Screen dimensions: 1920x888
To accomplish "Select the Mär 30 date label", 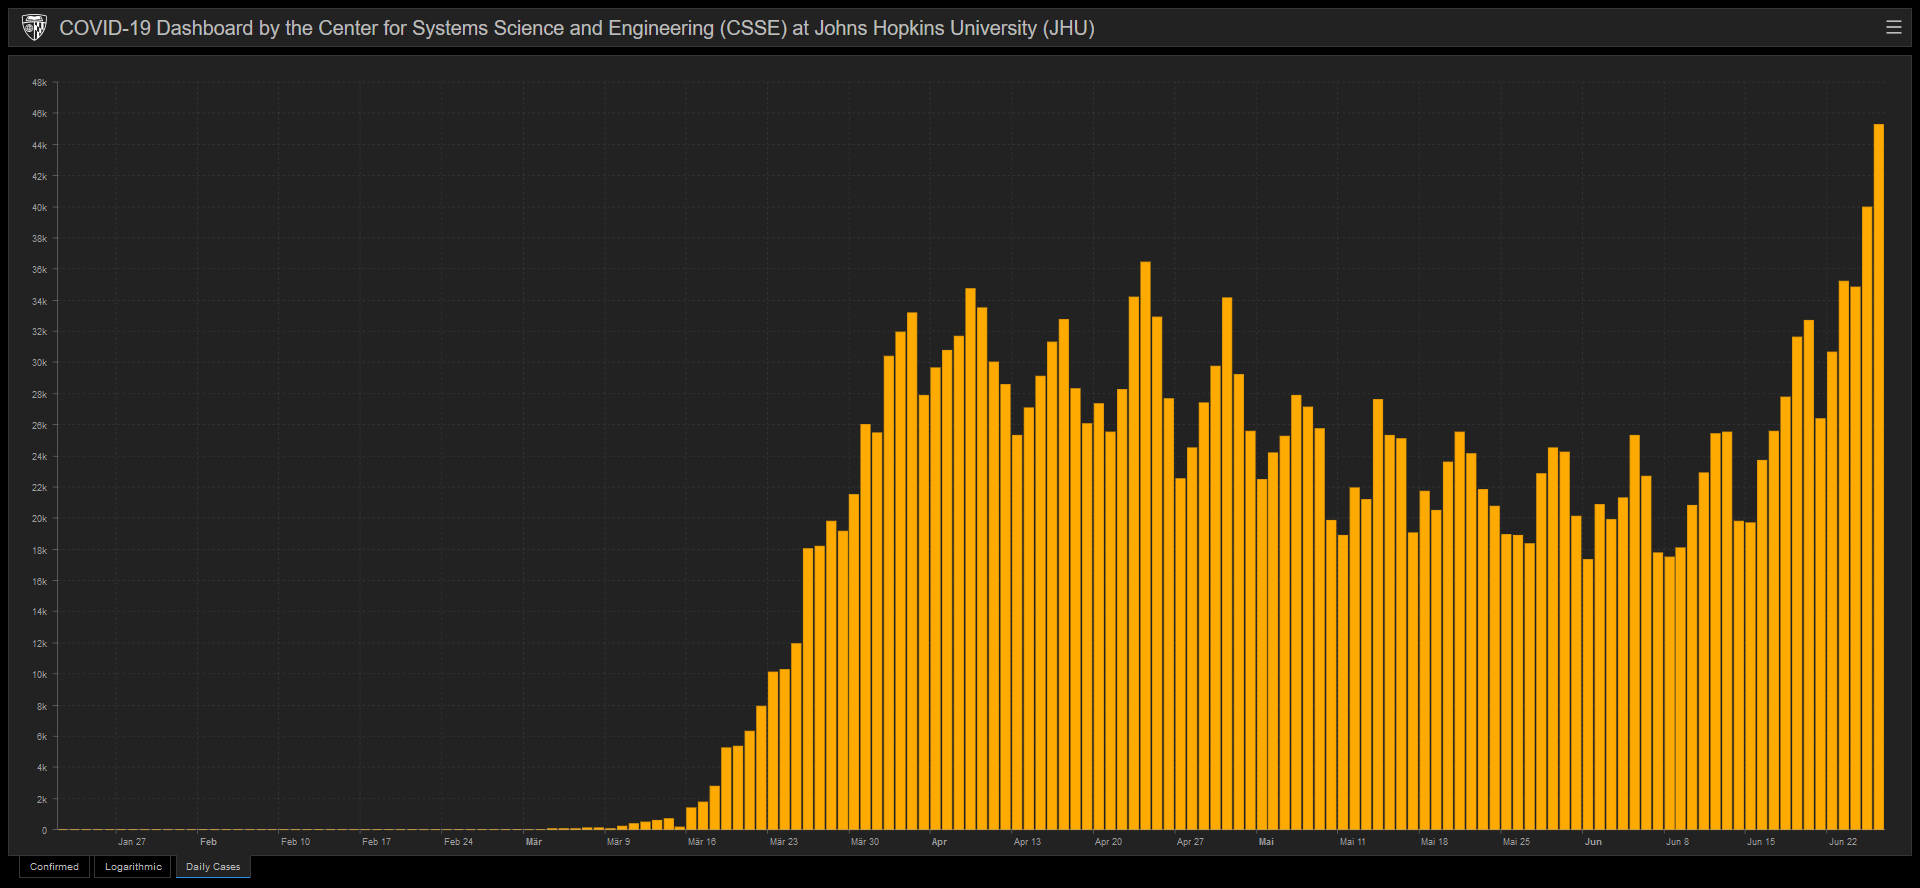I will click(x=864, y=842).
